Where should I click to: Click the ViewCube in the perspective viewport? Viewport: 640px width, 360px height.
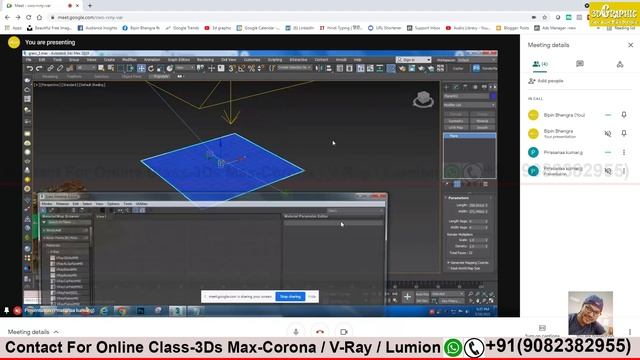(x=423, y=99)
